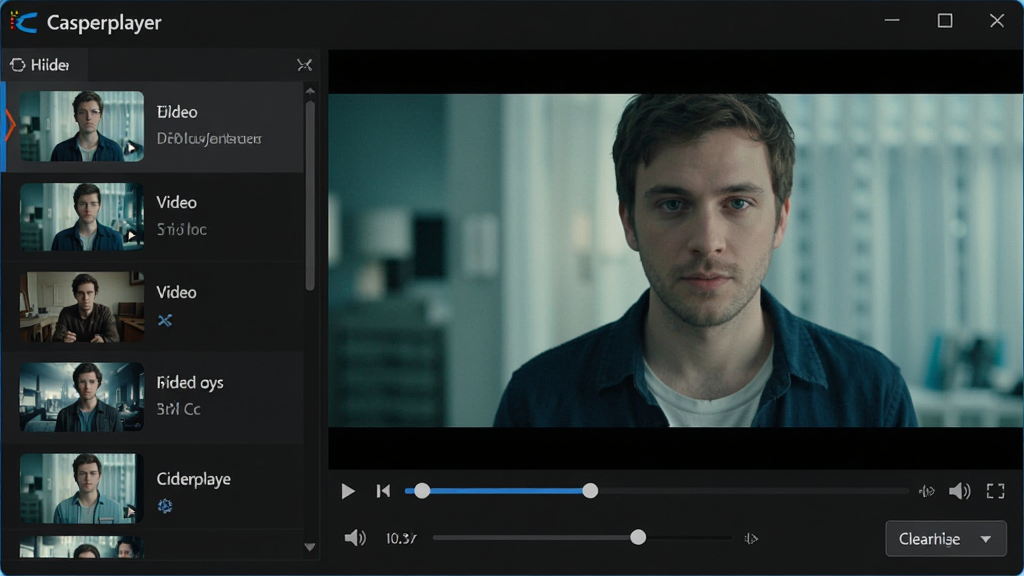1024x576 pixels.
Task: Open the Clearhige dropdown
Action: (x=946, y=539)
